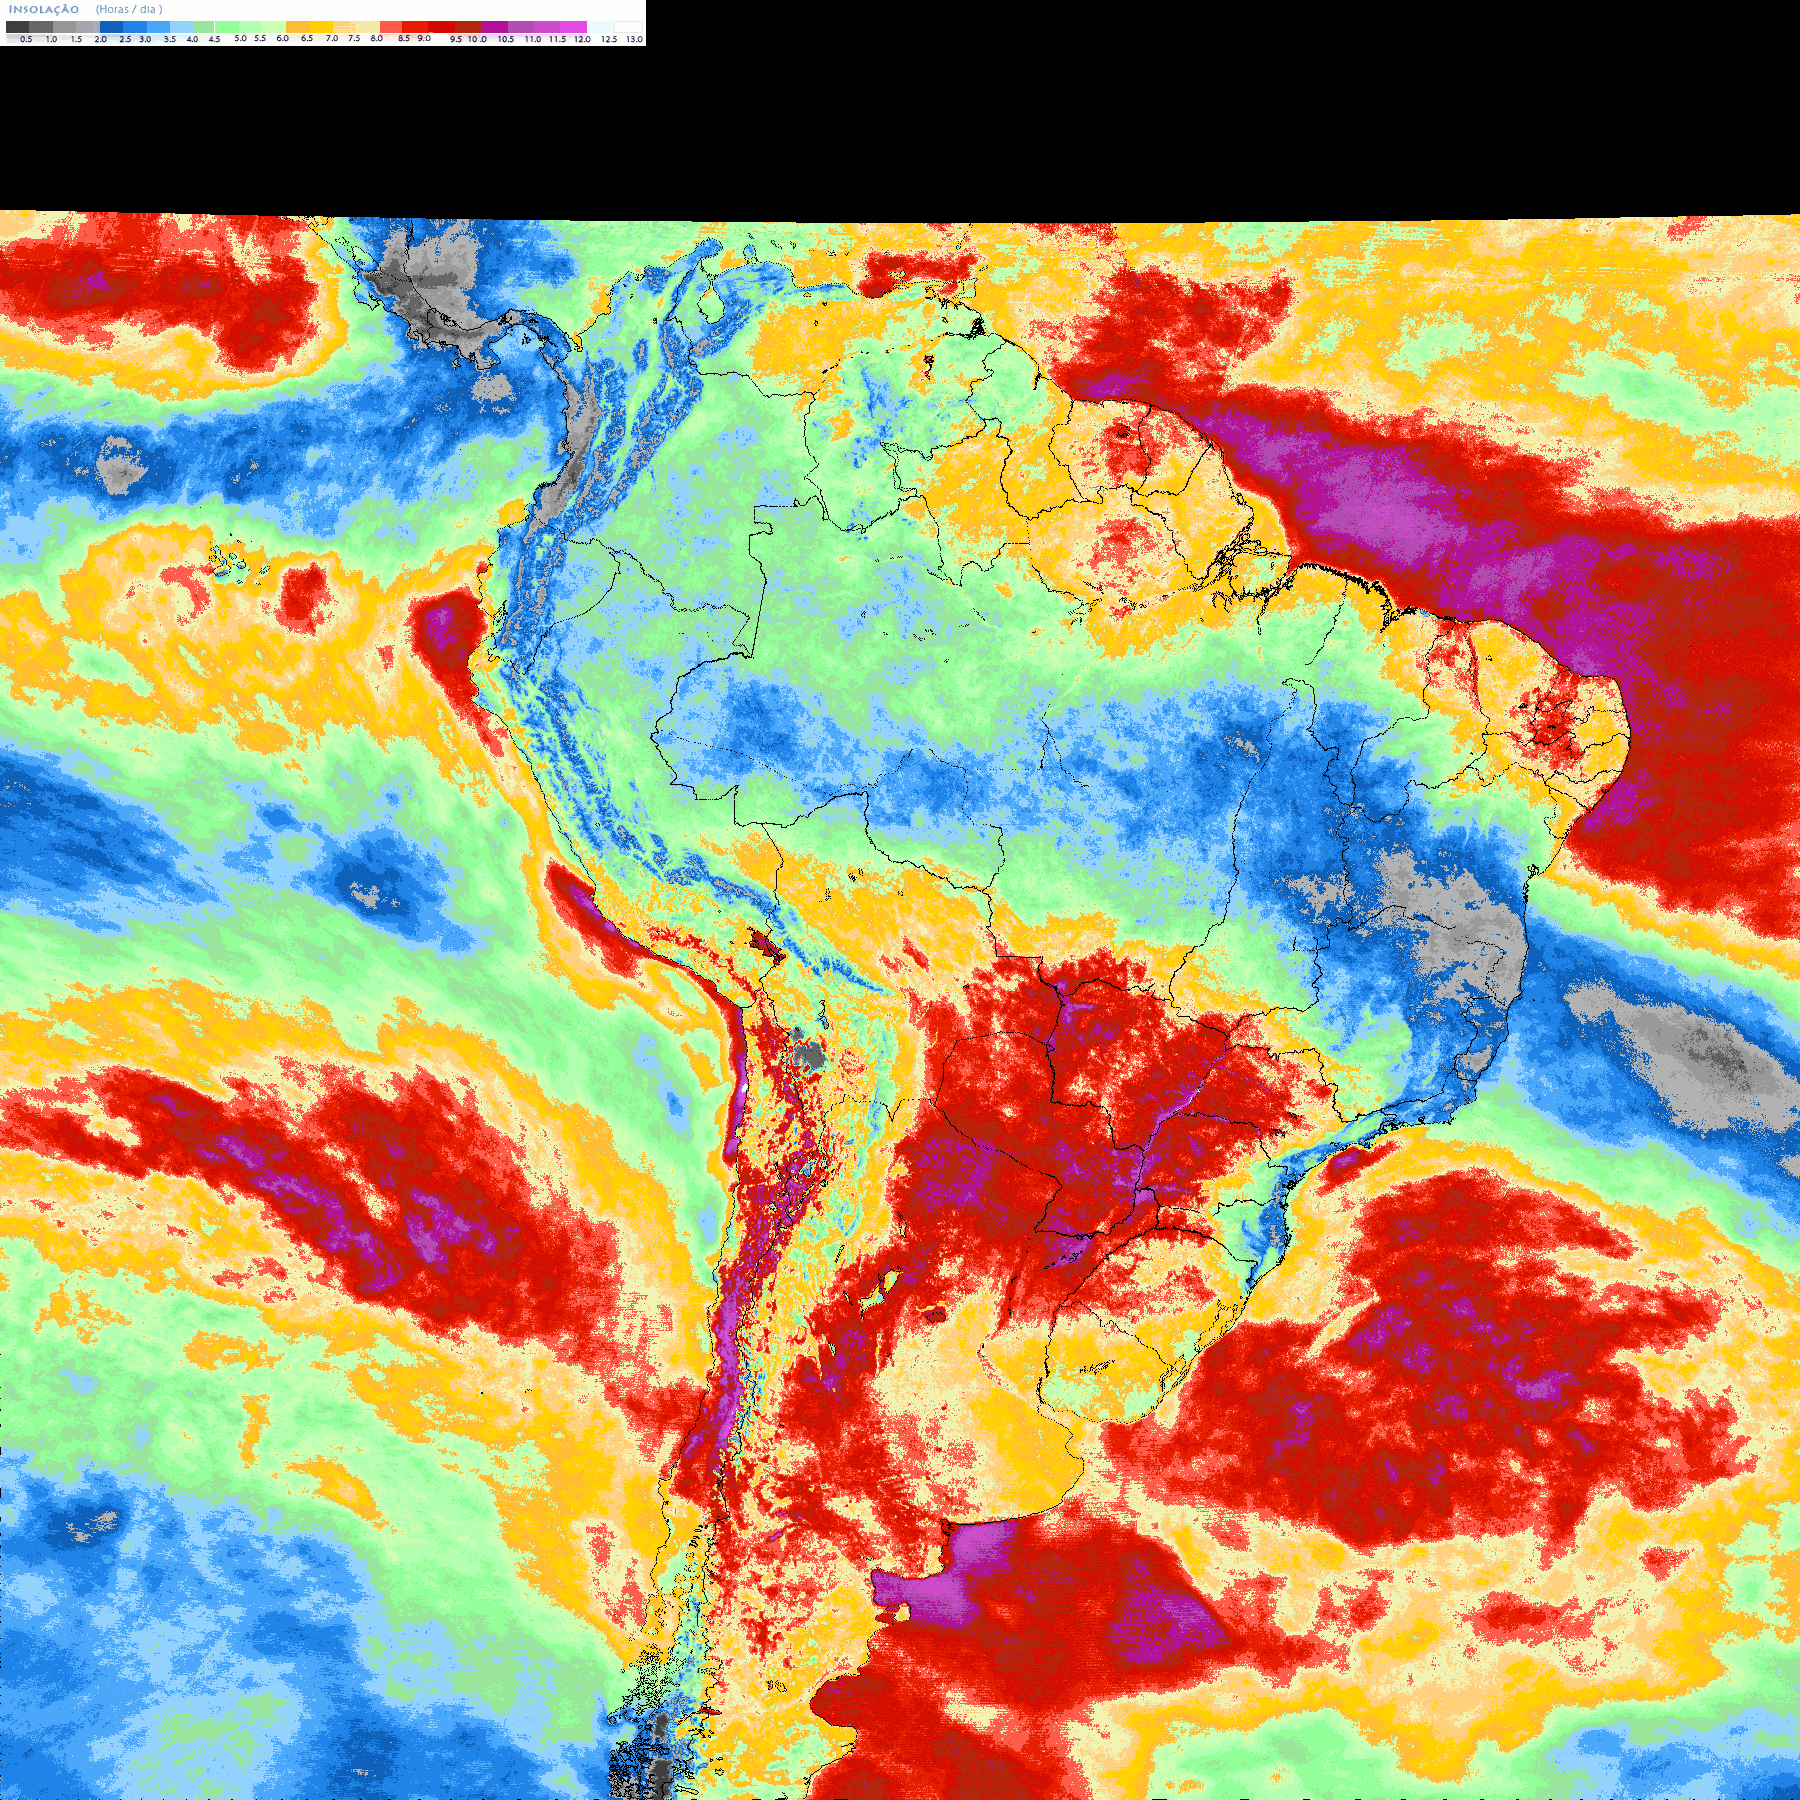
Task: Select the bright yellow swatch ending at 7.0
Action: coord(322,27)
